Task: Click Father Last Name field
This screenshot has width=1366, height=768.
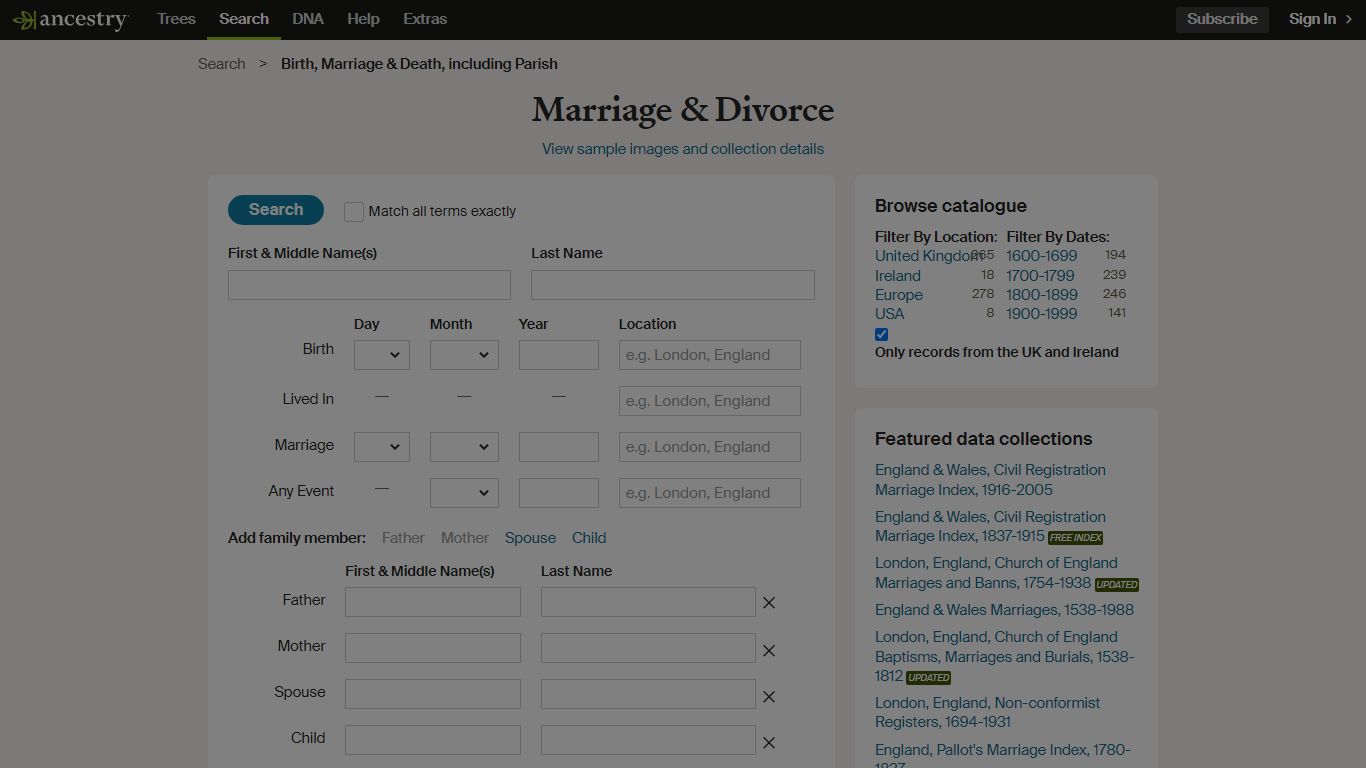Action: tap(648, 602)
